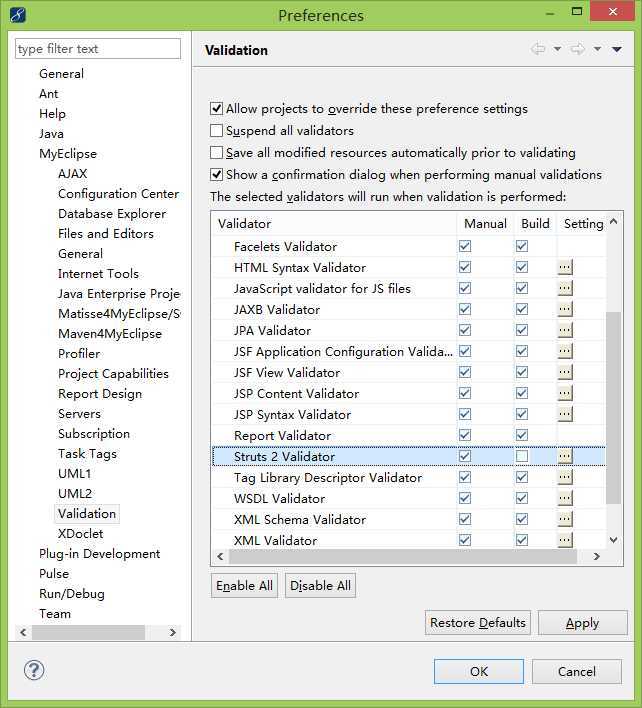642x708 pixels.
Task: Select the Struts 2 Validator row
Action: pos(409,456)
